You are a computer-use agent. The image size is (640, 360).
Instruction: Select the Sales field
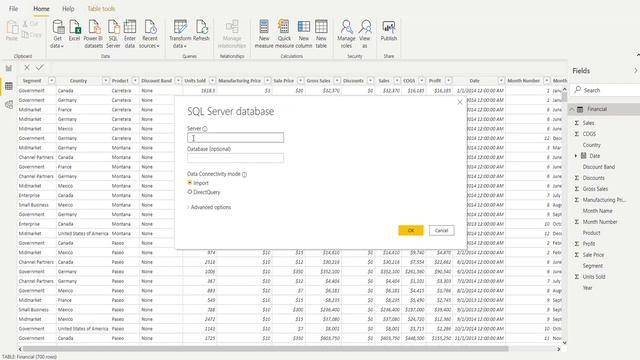tap(588, 123)
